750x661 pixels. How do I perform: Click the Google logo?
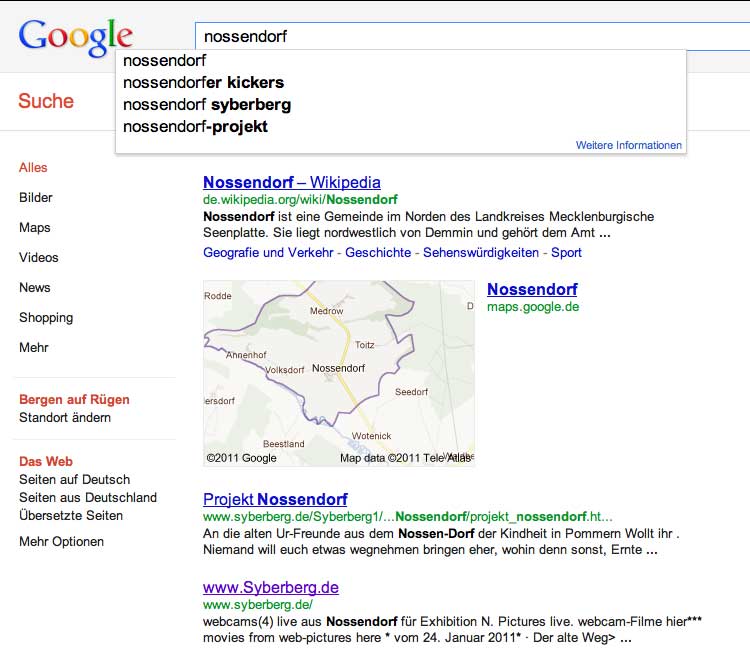pos(75,37)
